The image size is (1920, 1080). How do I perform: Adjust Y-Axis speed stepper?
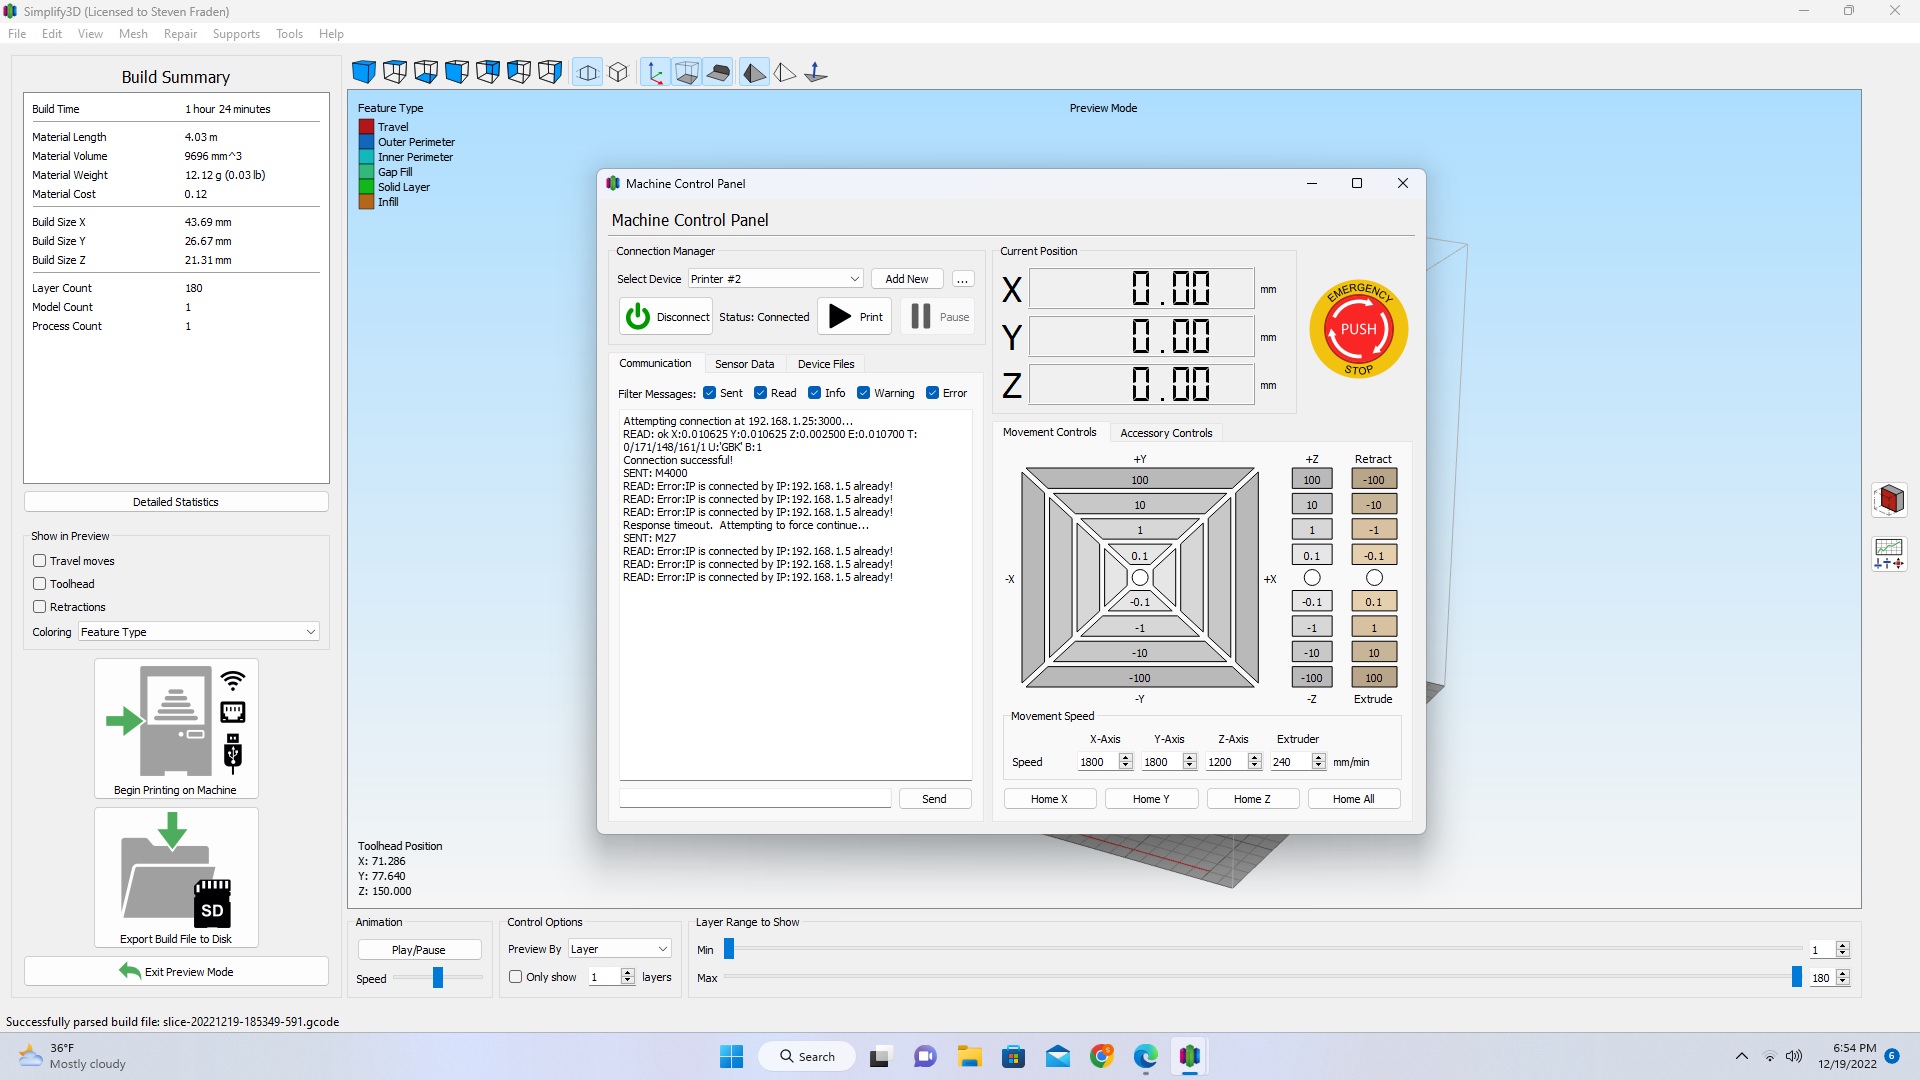point(1190,762)
